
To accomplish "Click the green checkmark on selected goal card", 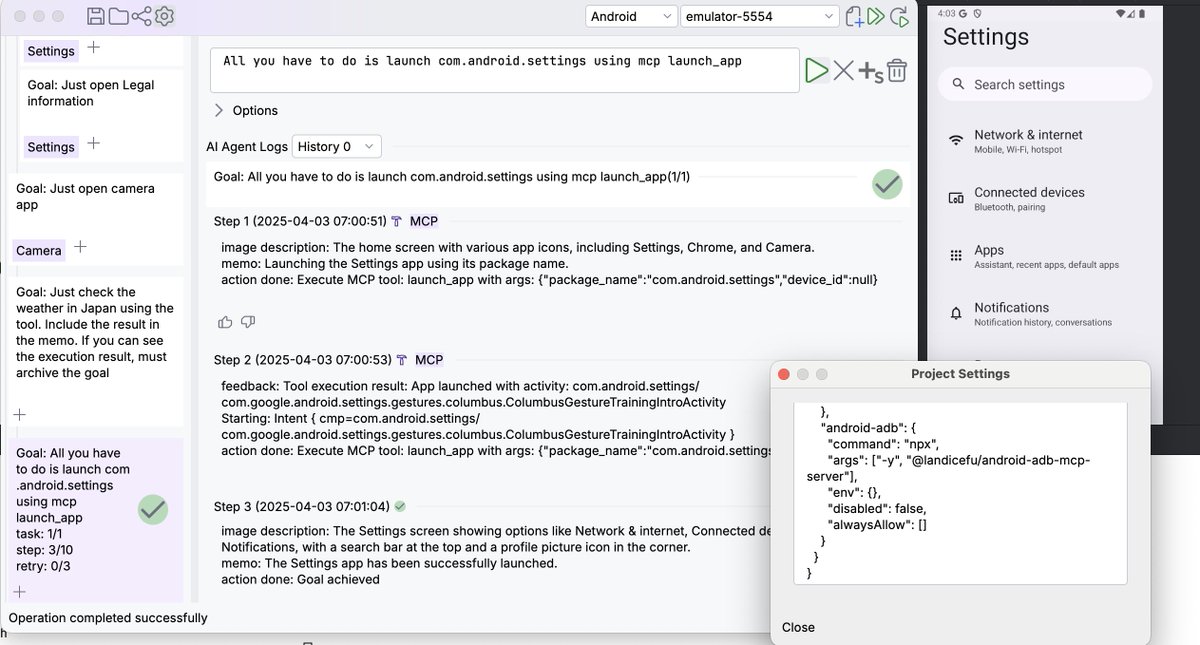I will [x=152, y=510].
